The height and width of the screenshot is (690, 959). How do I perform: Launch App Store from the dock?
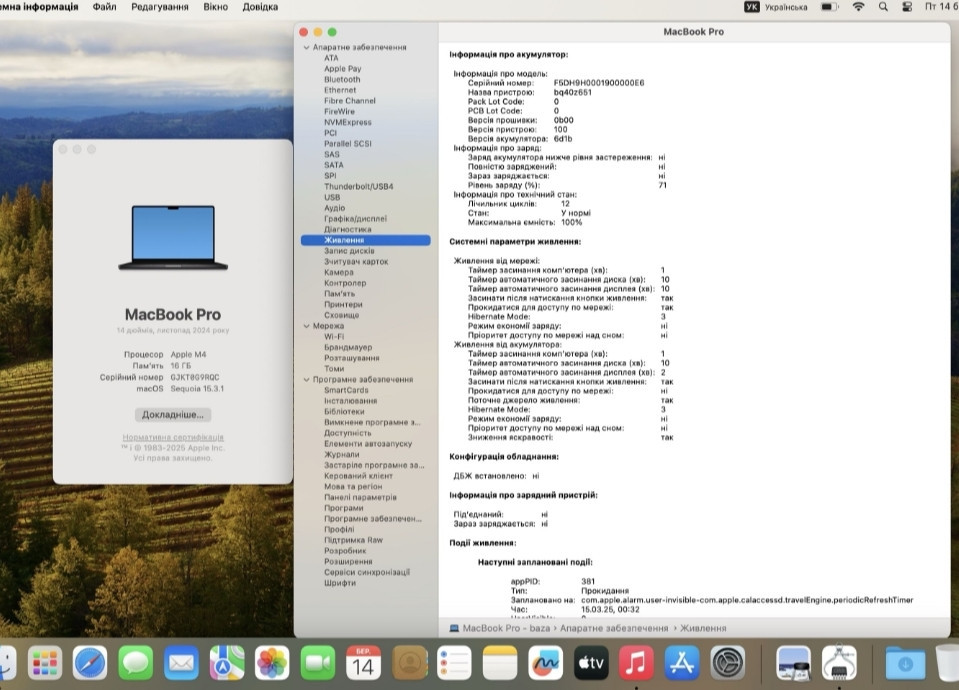682,662
